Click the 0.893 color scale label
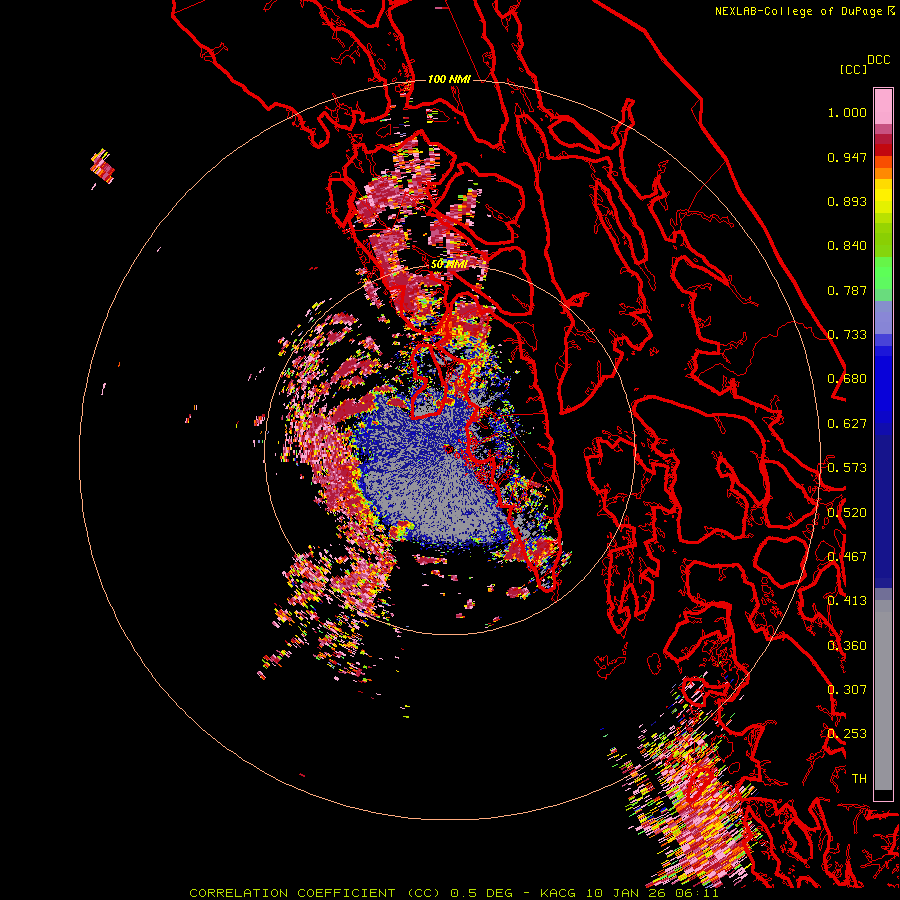Screen dimensions: 900x900 847,201
